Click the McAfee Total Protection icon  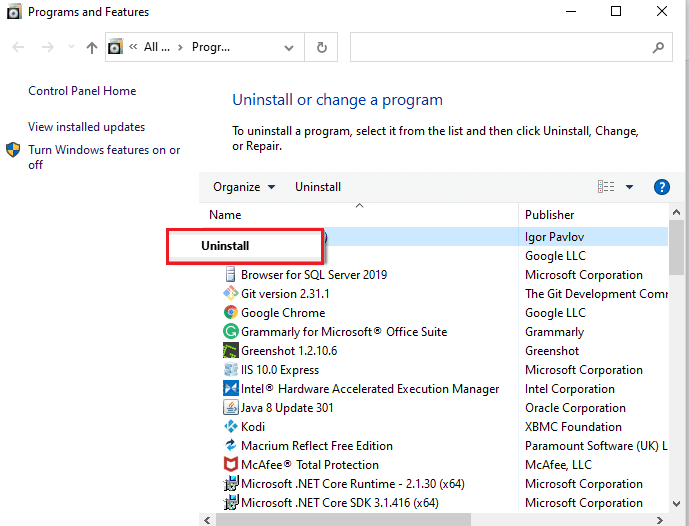[x=230, y=465]
